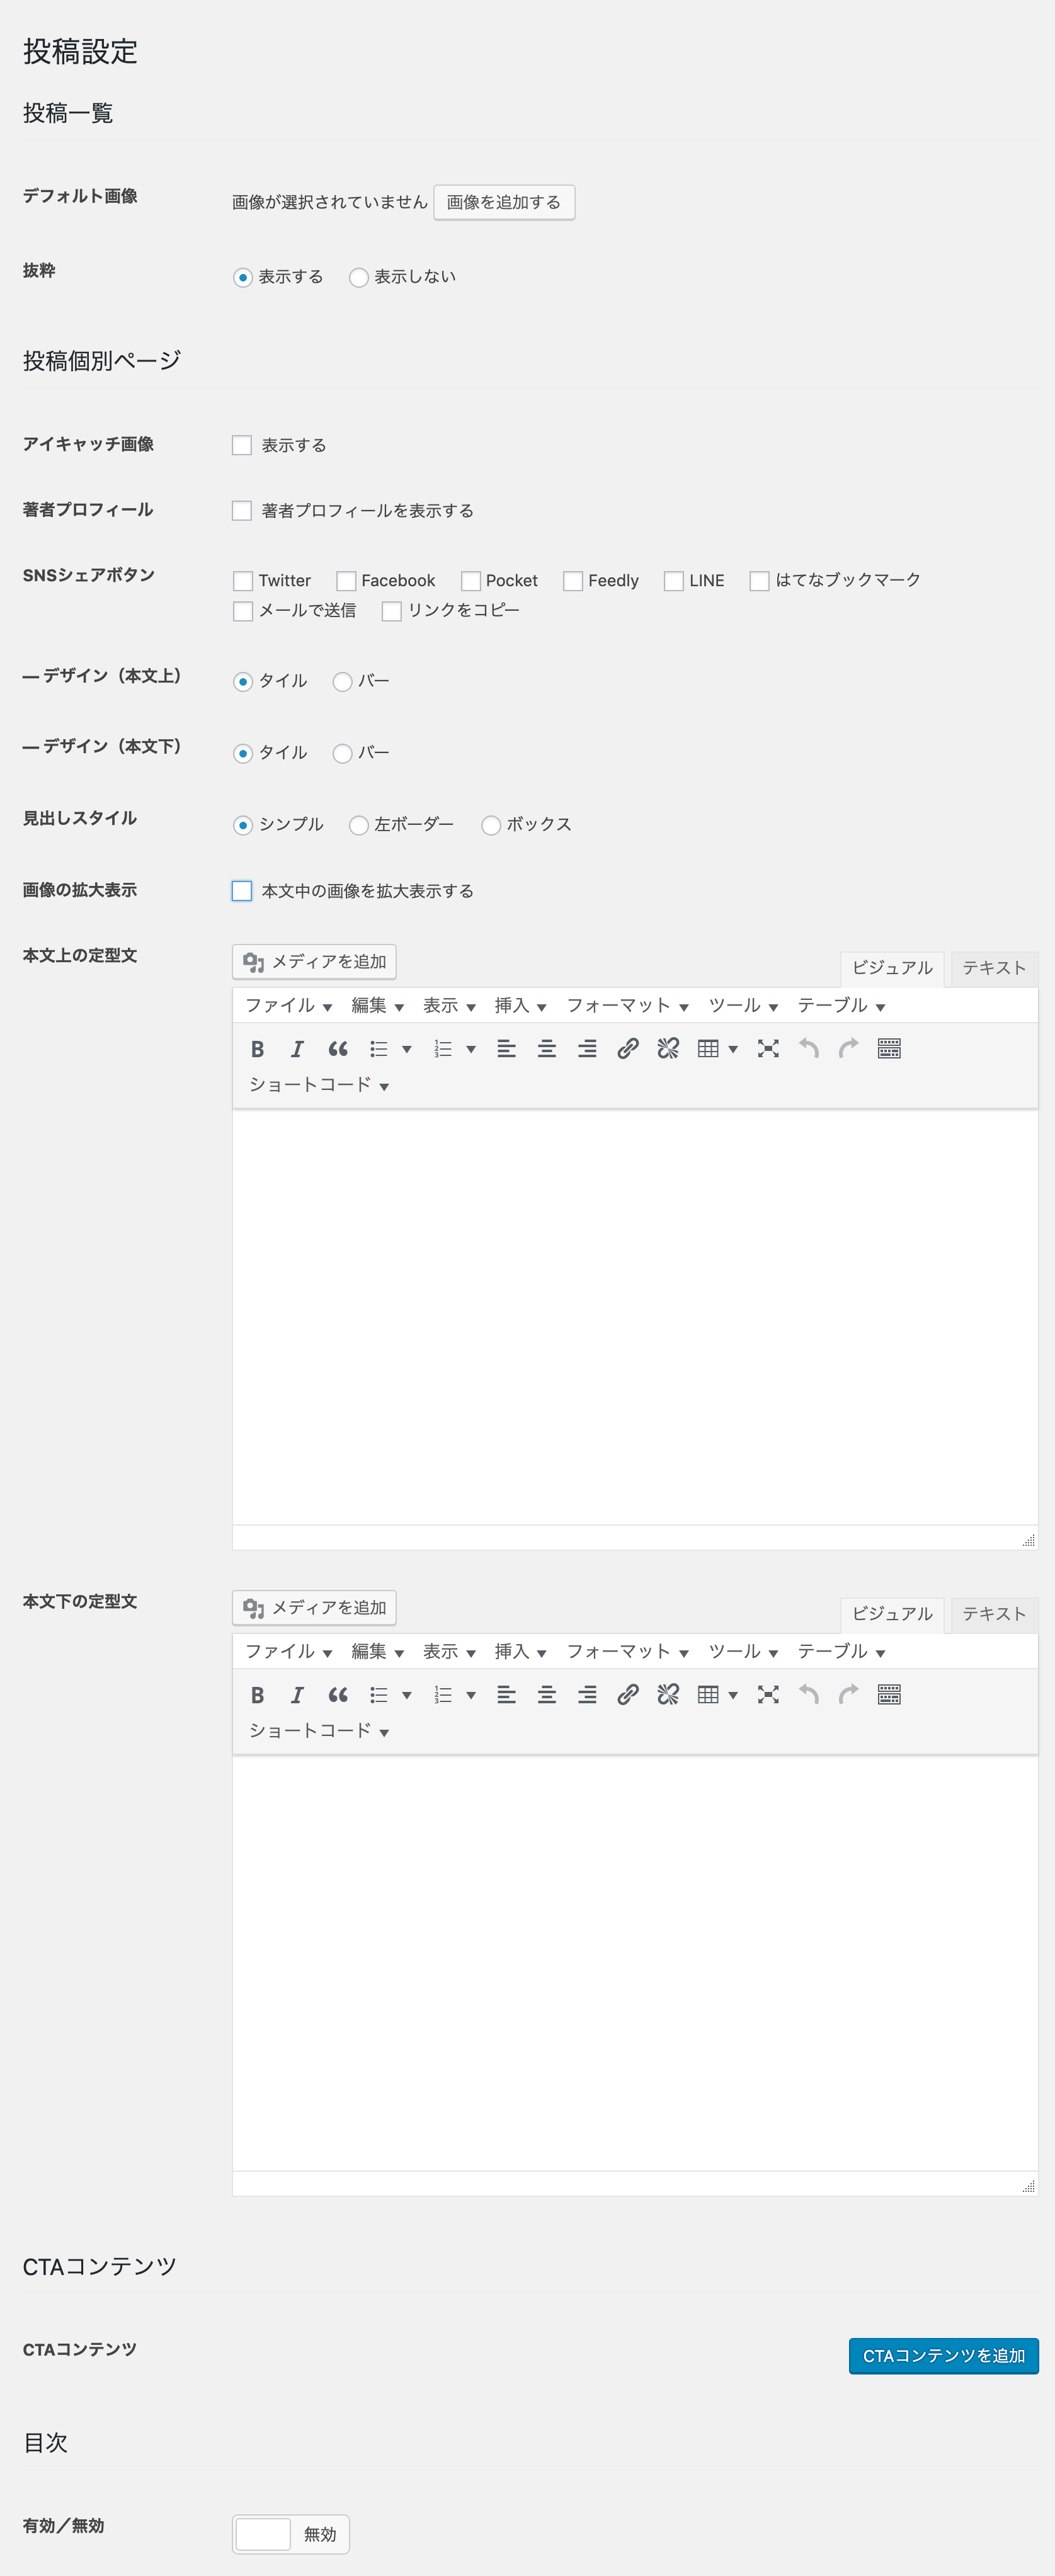
Task: Click toolbar toggle icon in 本文下の定型文 editor
Action: pyautogui.click(x=889, y=1695)
